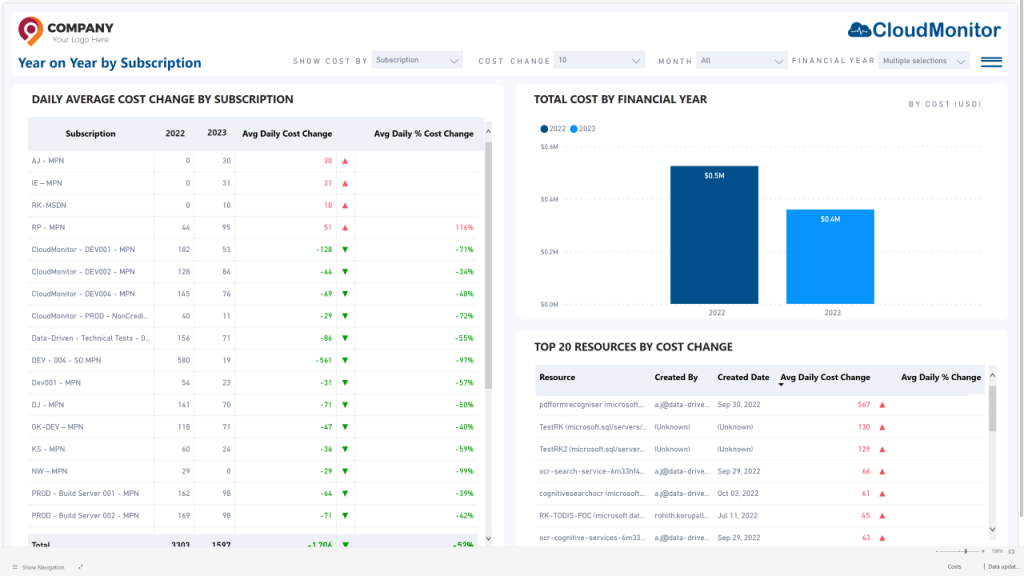Select the Data-Driven - Technical Tests row
This screenshot has height=576, width=1024.
point(253,338)
